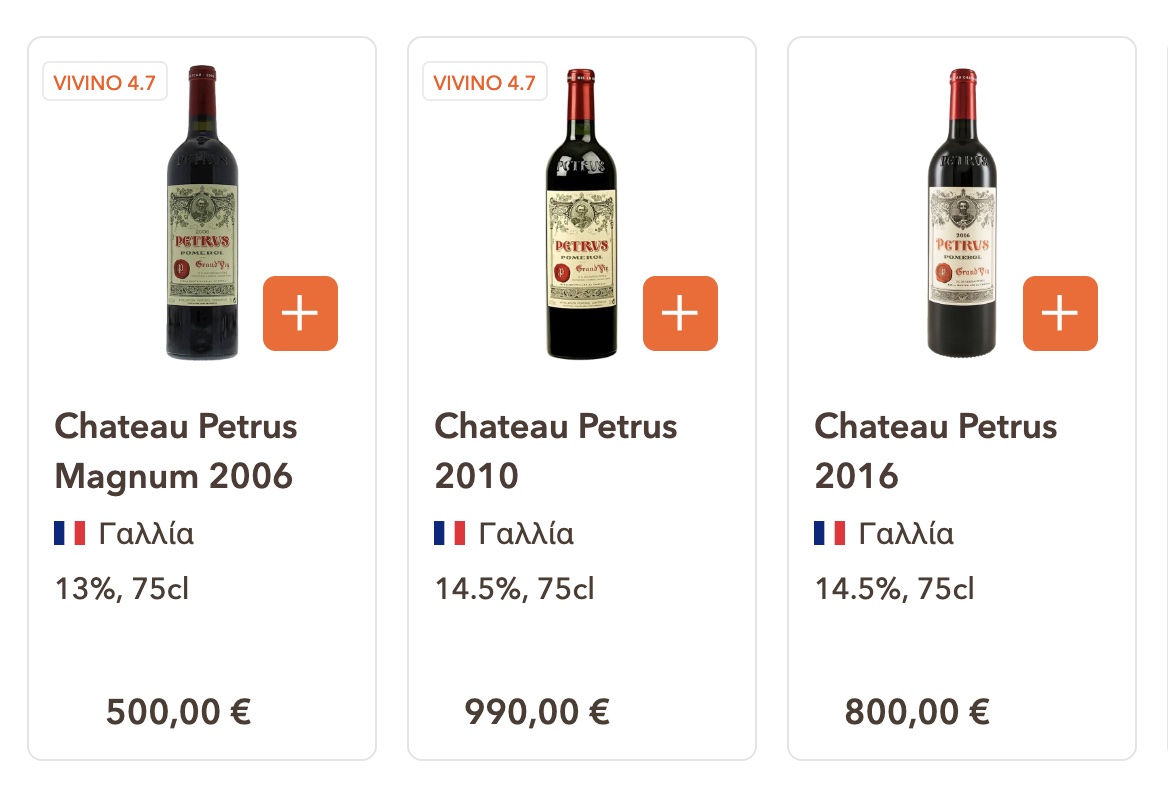Click the French flag under Petrus 2010

click(450, 534)
